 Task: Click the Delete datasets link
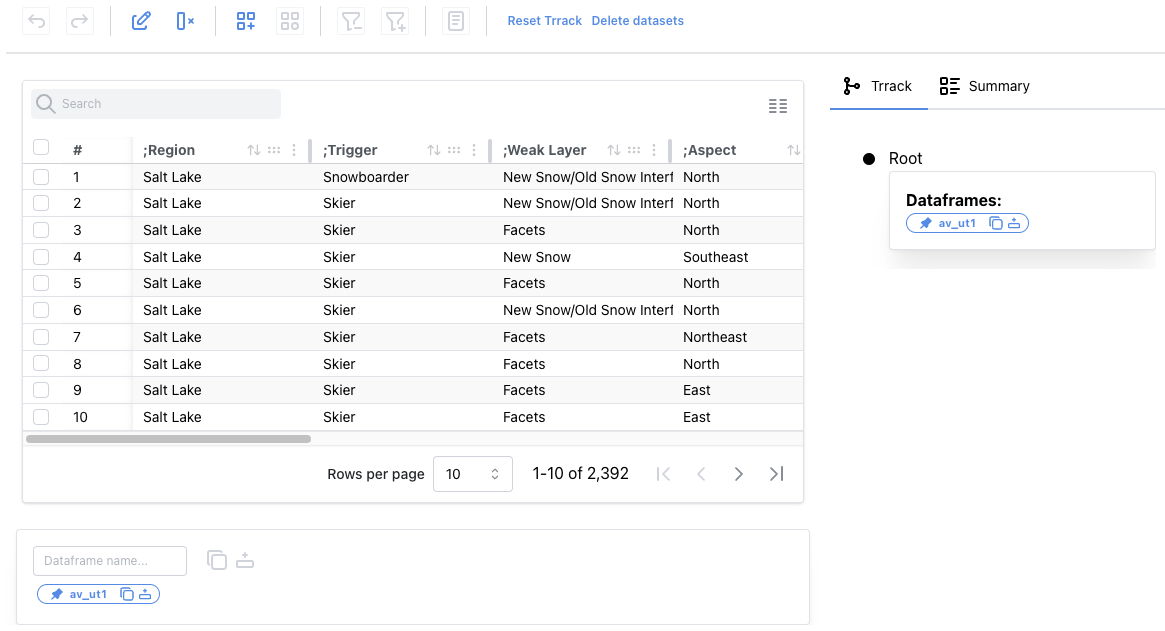pyautogui.click(x=637, y=21)
